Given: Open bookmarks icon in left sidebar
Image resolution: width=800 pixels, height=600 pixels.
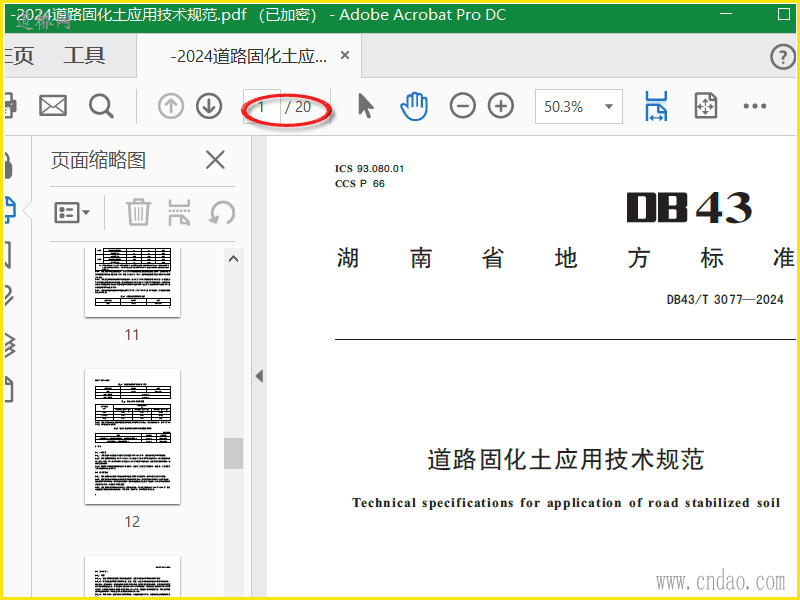Looking at the screenshot, I should pyautogui.click(x=8, y=256).
